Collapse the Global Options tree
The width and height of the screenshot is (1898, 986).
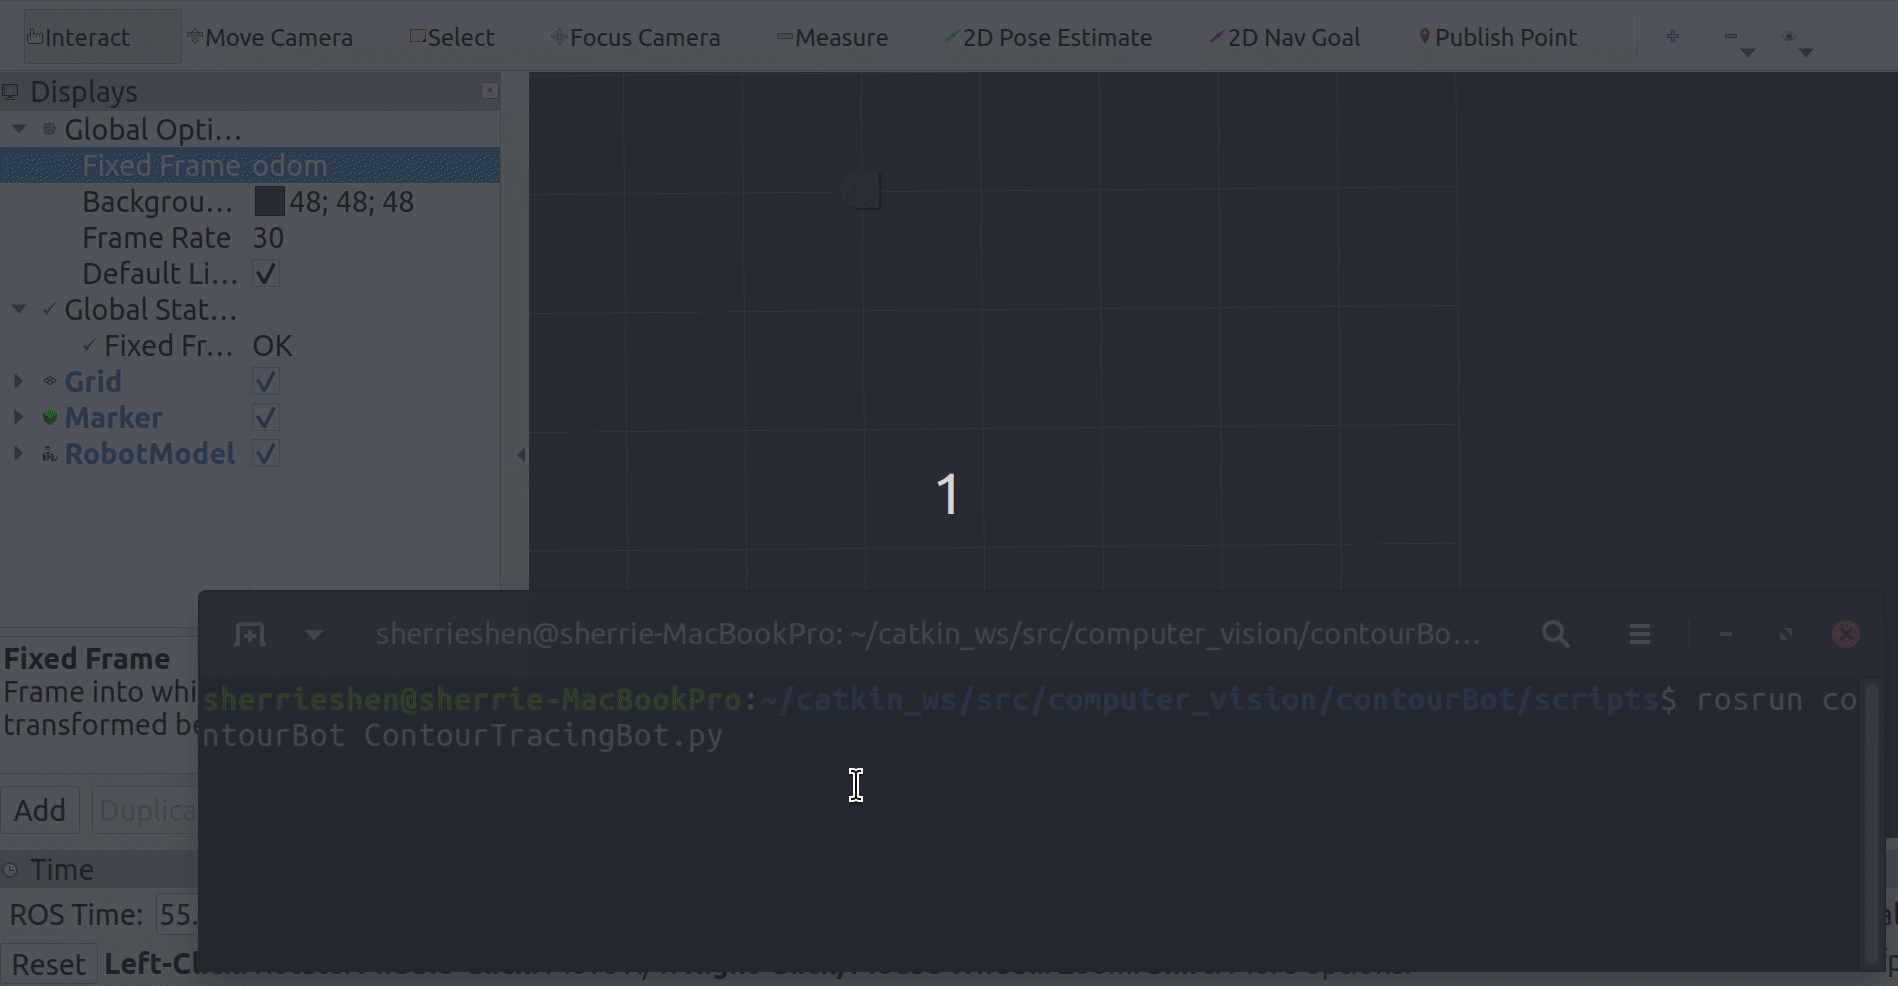19,129
